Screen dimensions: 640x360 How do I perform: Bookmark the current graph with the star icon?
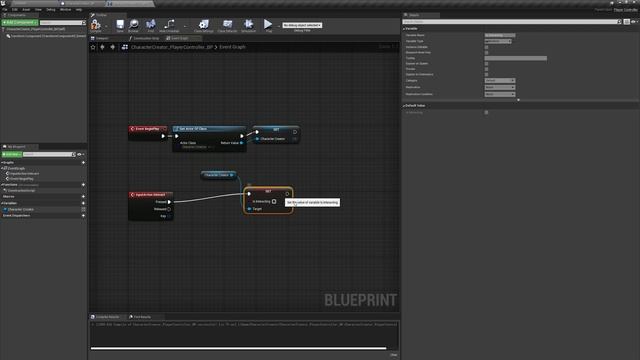coord(93,47)
